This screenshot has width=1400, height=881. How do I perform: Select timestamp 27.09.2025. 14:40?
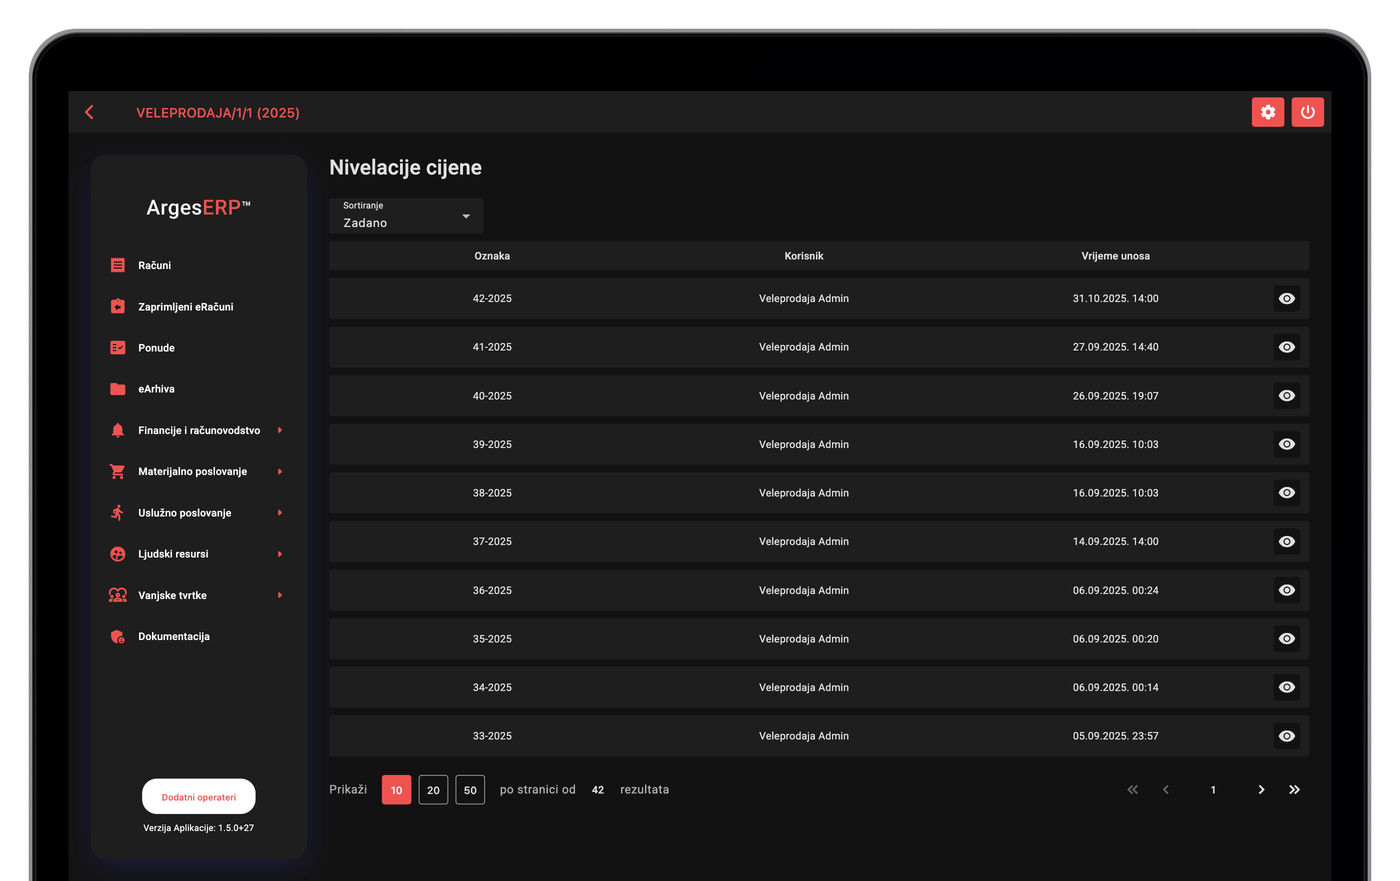point(1116,347)
